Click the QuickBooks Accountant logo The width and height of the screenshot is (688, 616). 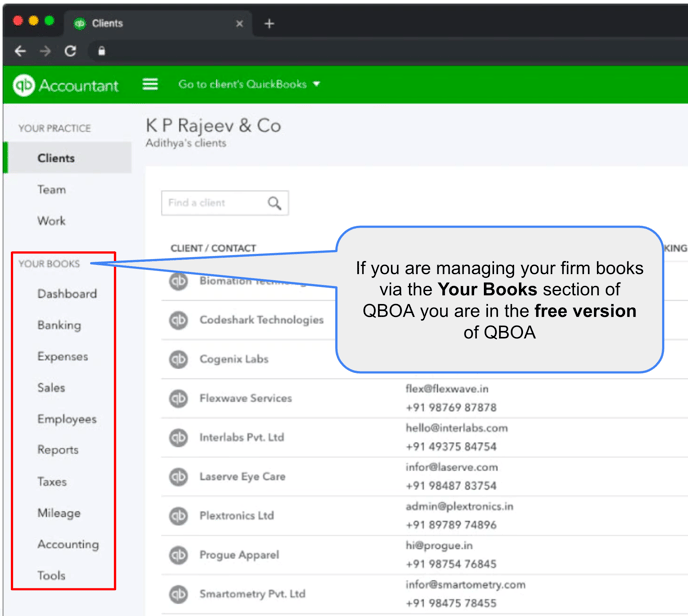66,85
